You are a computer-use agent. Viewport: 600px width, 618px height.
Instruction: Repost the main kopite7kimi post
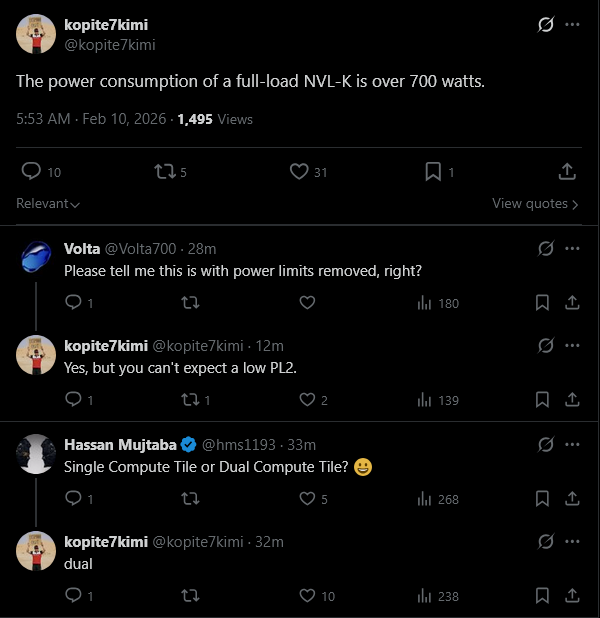[165, 172]
